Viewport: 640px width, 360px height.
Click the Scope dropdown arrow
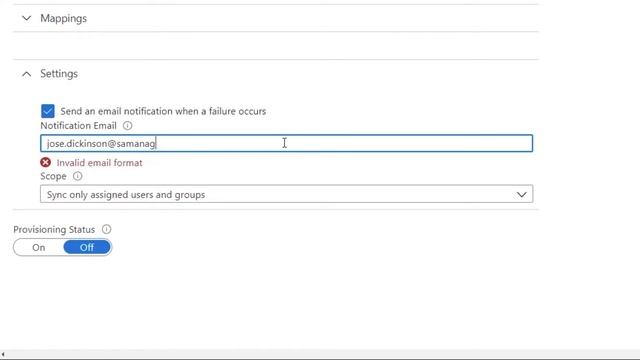pyautogui.click(x=522, y=195)
